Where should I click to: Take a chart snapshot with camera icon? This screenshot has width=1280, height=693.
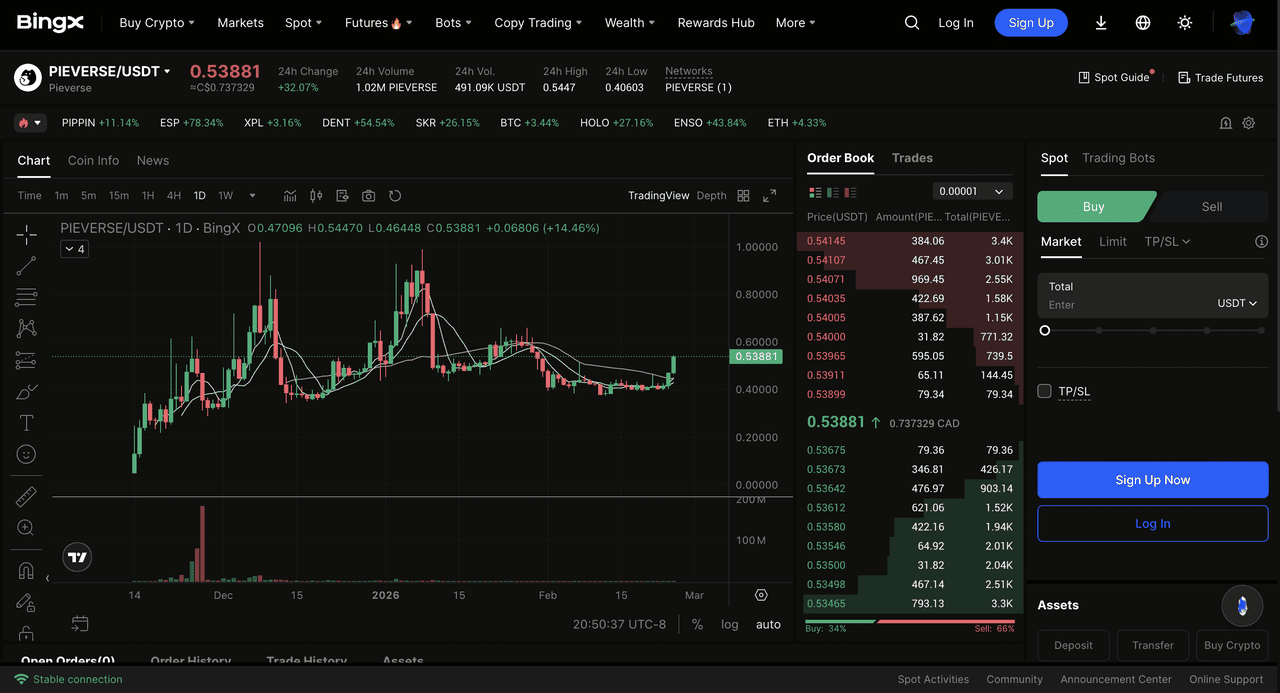(x=369, y=196)
